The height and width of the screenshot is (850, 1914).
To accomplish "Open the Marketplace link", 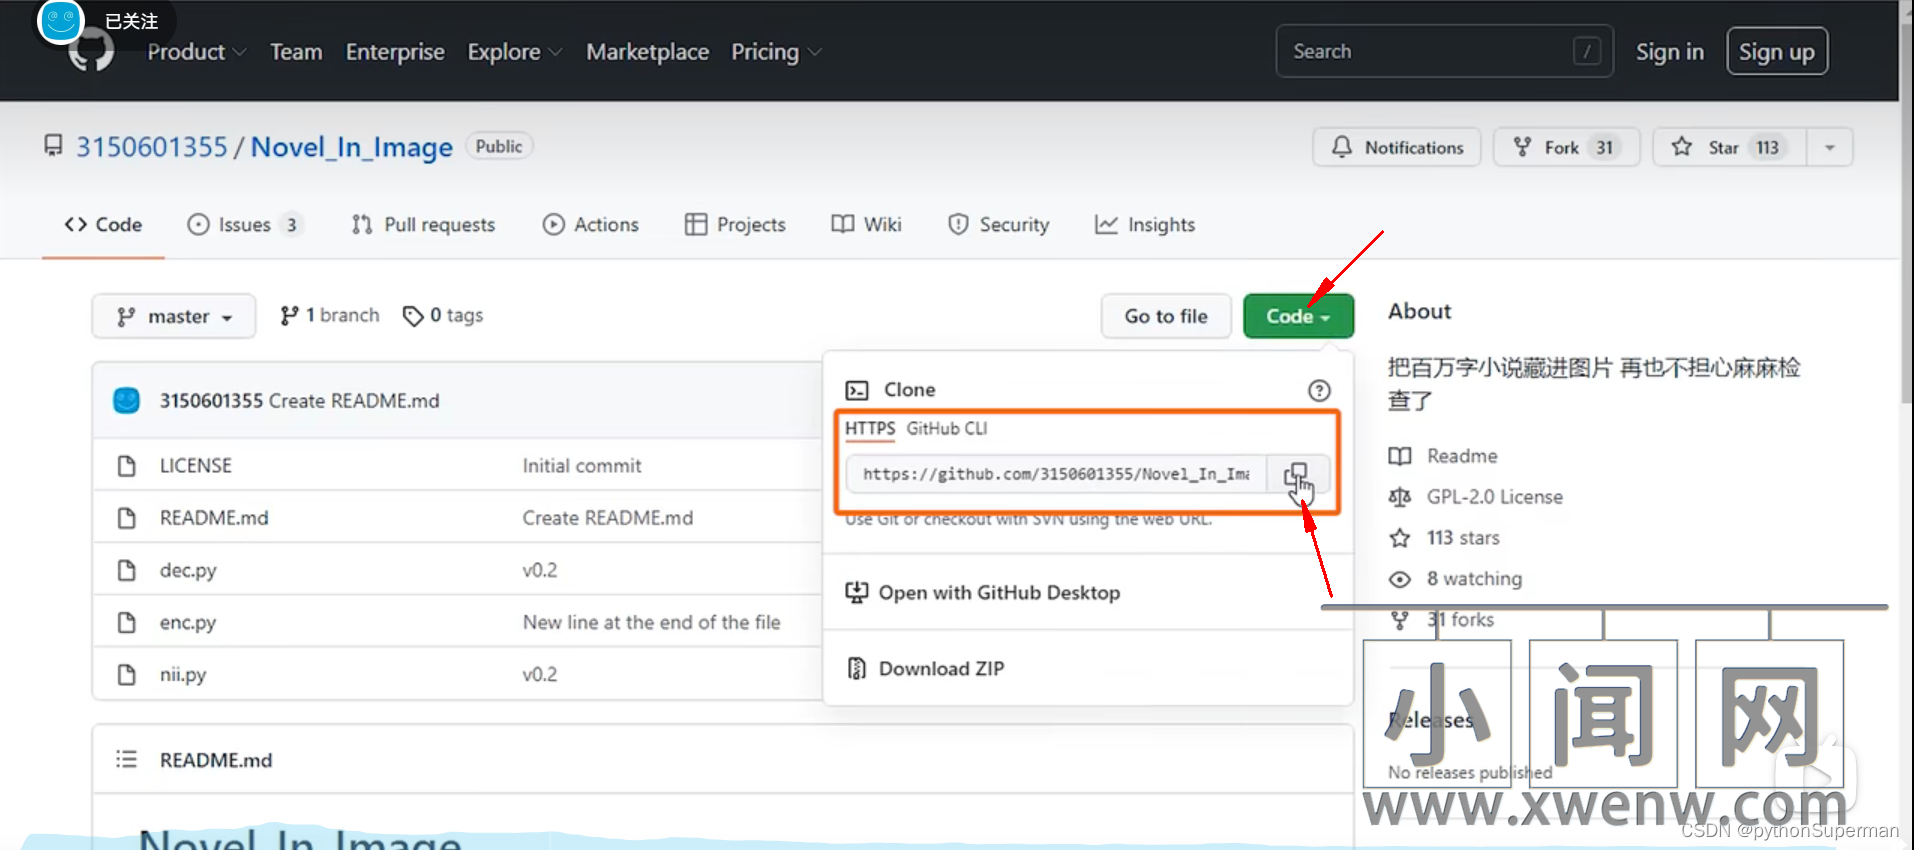I will 647,52.
